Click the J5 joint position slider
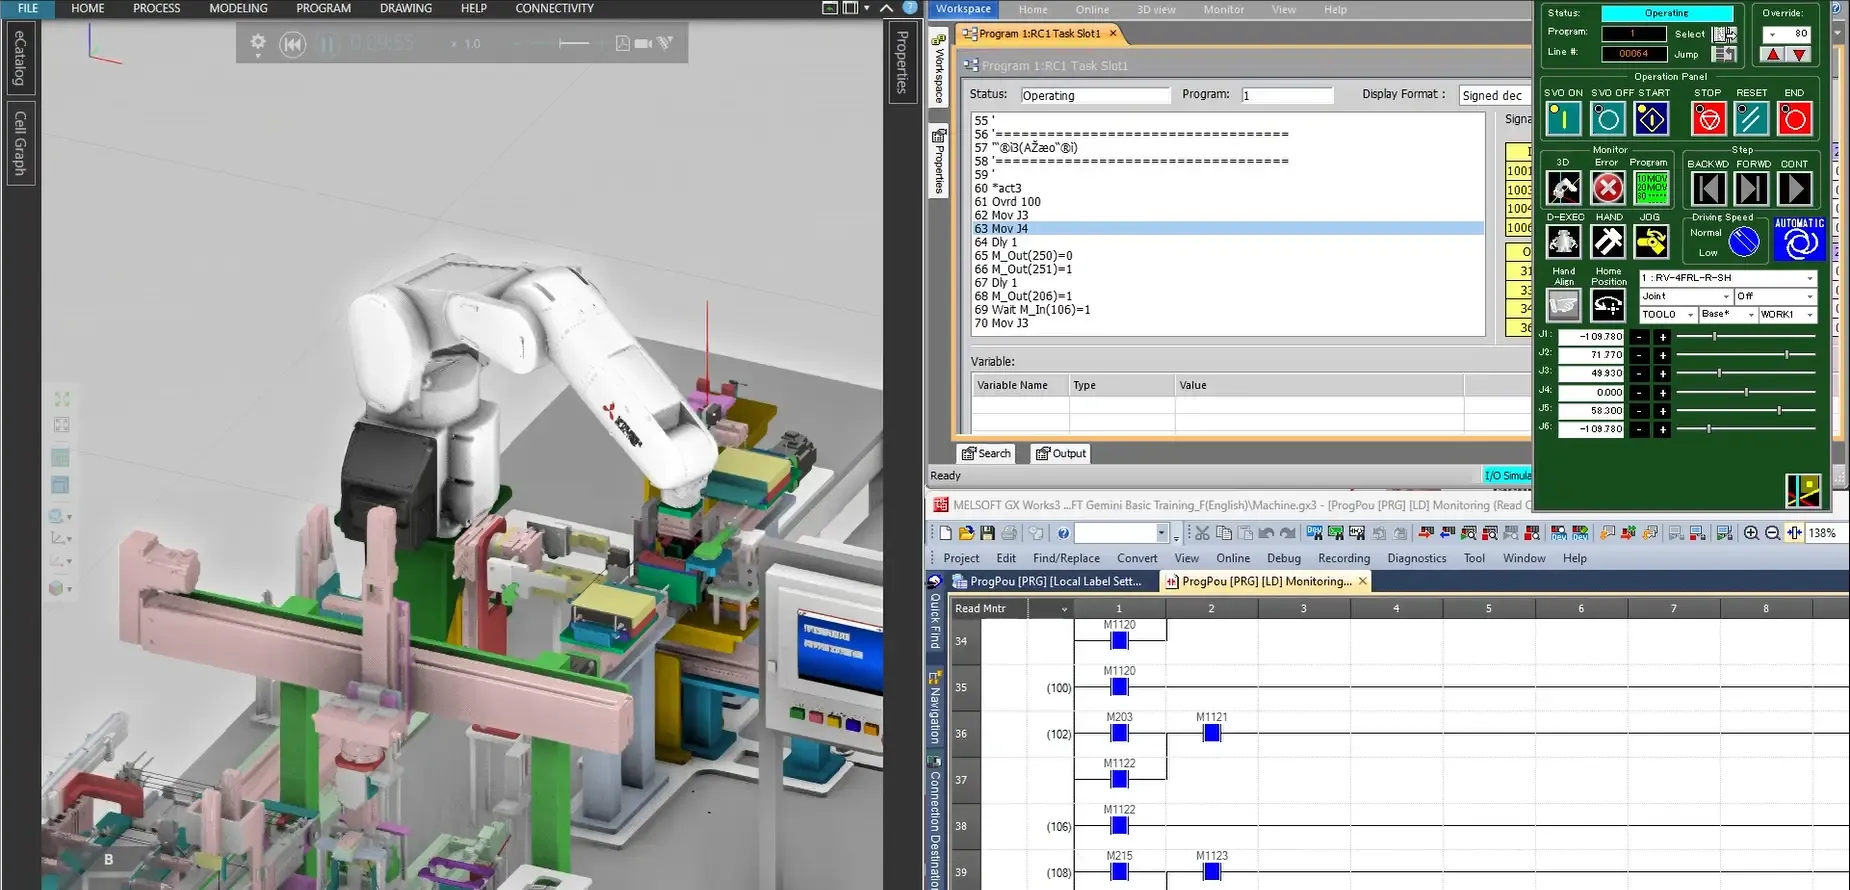The width and height of the screenshot is (1850, 890). tap(1746, 410)
